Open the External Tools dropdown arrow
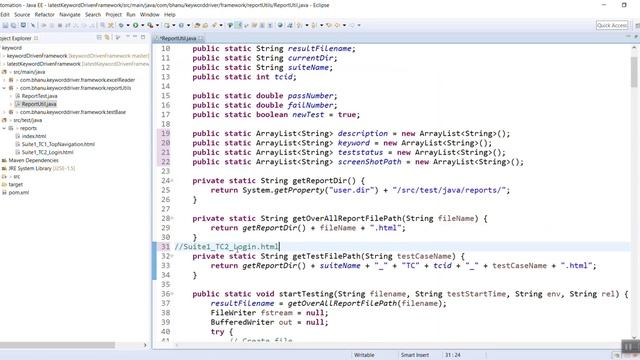The width and height of the screenshot is (640, 360). click(157, 25)
